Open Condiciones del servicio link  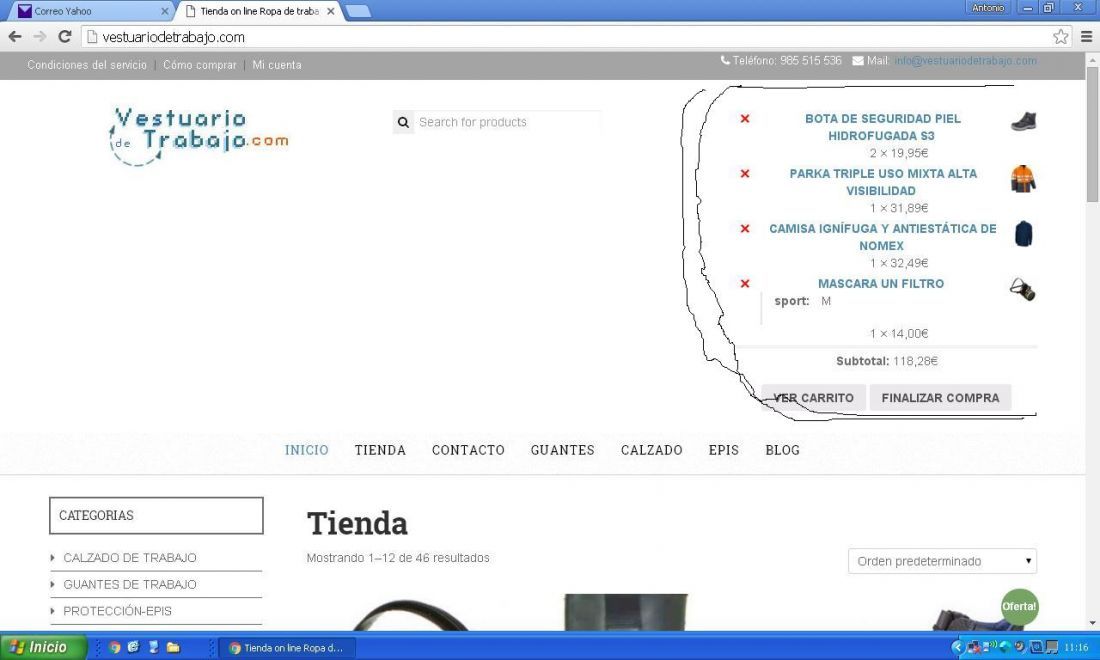pyautogui.click(x=87, y=65)
